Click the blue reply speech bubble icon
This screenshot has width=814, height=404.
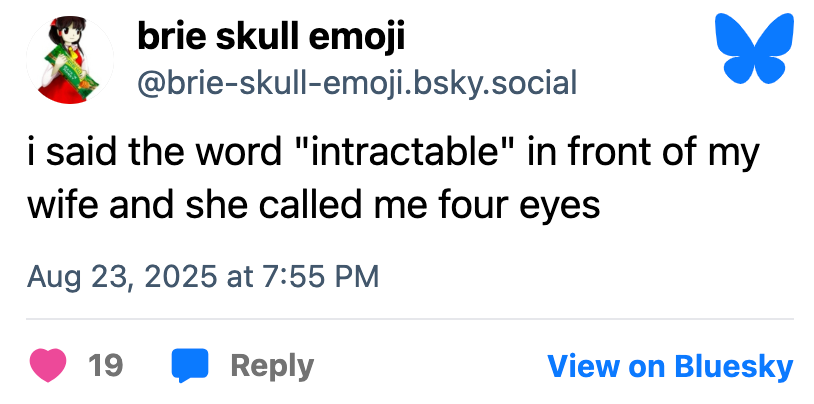(189, 365)
